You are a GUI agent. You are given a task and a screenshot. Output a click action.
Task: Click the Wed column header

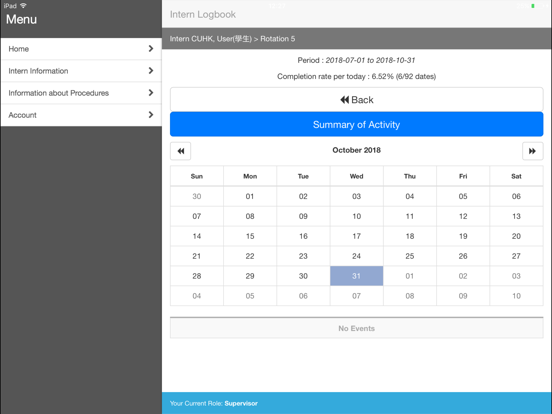[357, 176]
